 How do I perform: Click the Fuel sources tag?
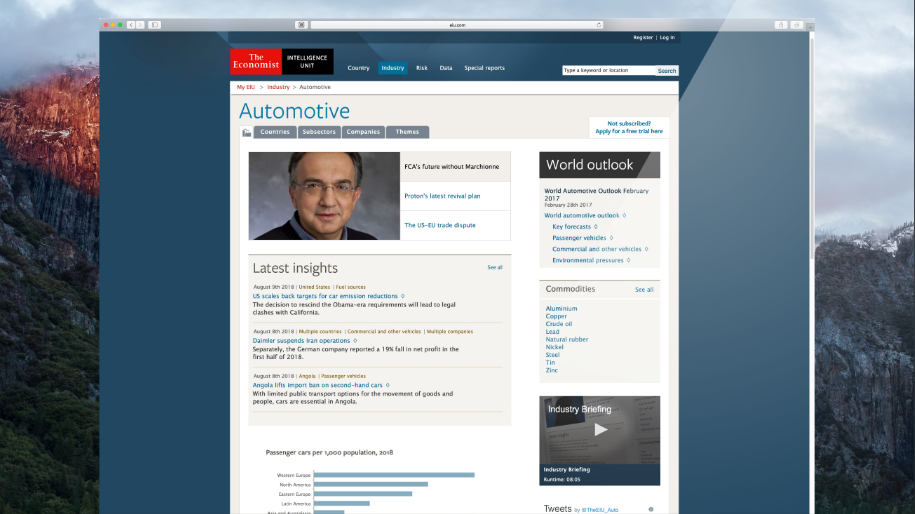(351, 287)
